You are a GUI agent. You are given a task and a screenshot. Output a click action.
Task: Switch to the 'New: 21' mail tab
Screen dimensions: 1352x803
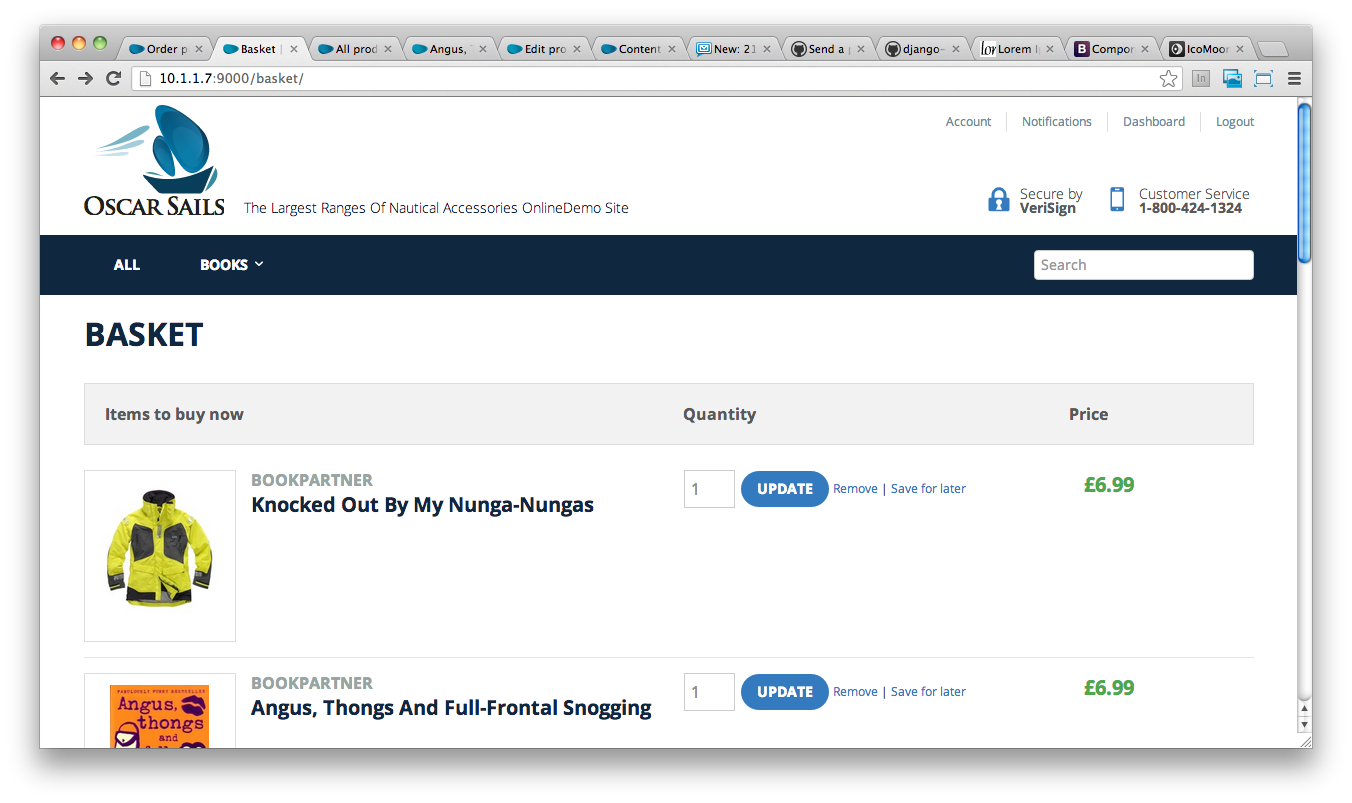pos(734,49)
